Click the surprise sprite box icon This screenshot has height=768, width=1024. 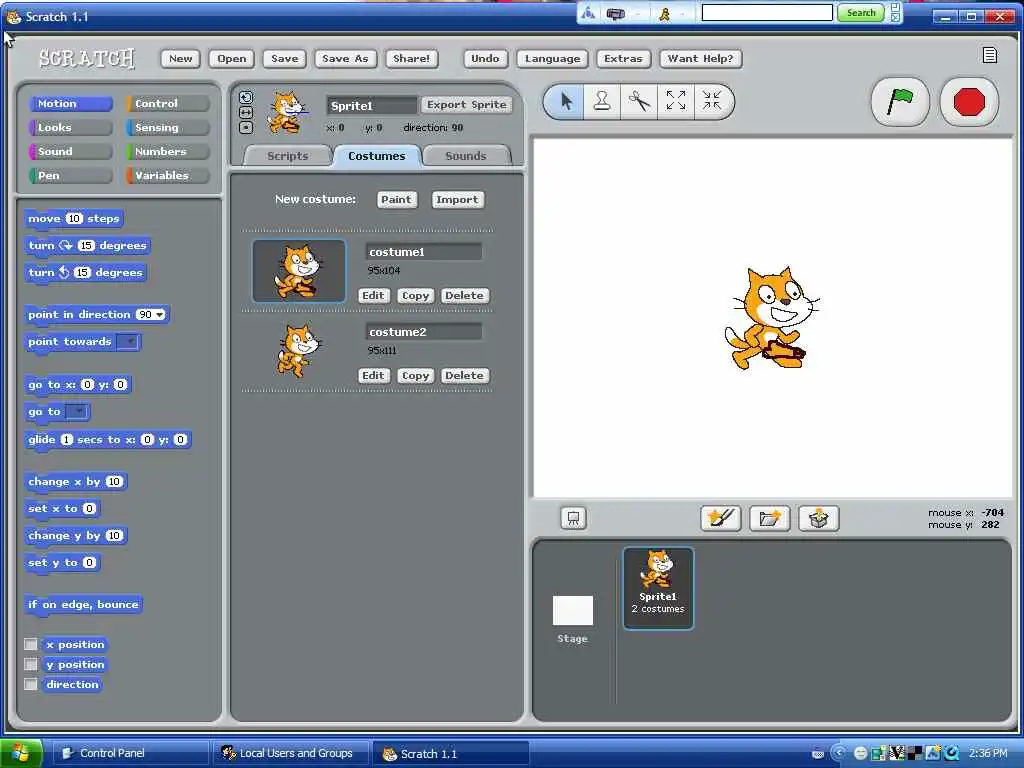pos(818,519)
